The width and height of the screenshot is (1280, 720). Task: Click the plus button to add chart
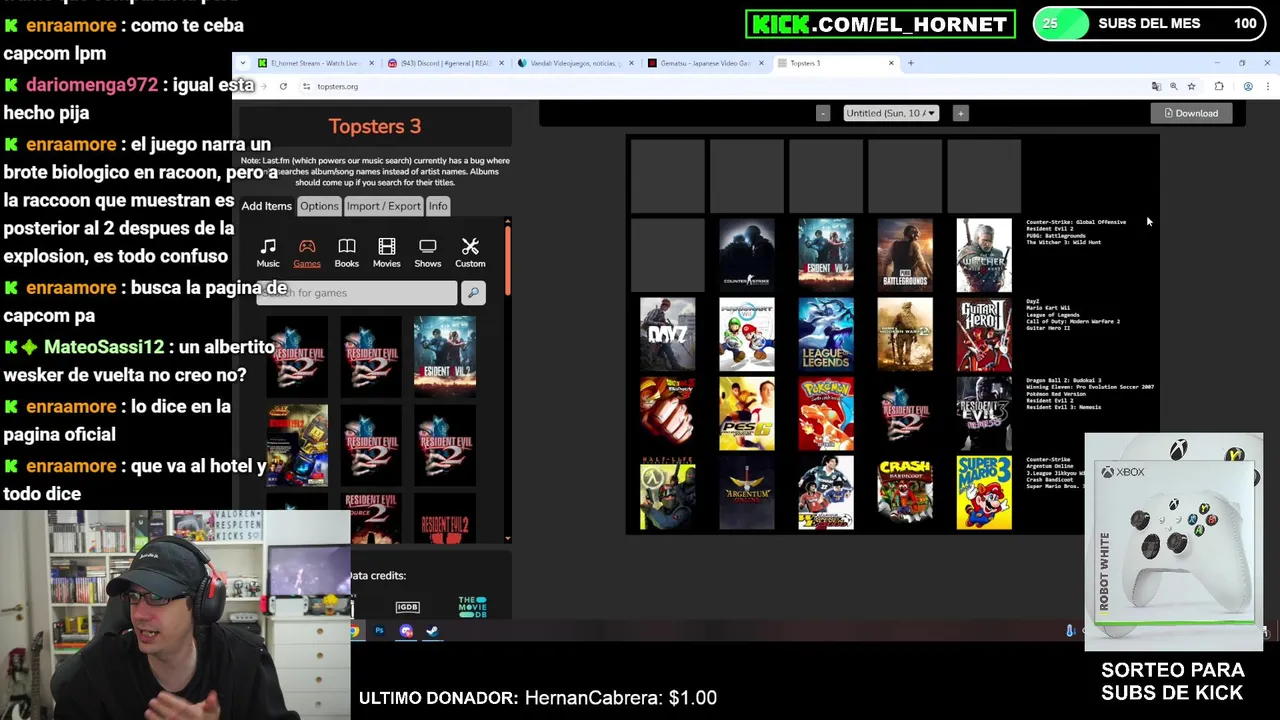960,113
